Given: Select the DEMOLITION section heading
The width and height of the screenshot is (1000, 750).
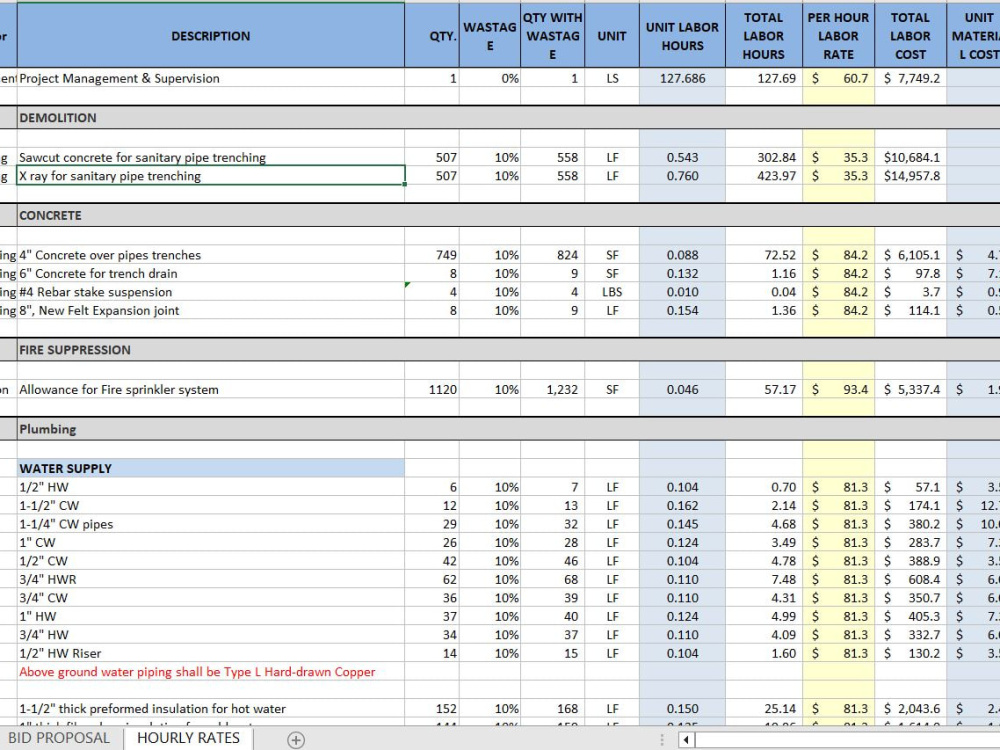Looking at the screenshot, I should point(210,118).
